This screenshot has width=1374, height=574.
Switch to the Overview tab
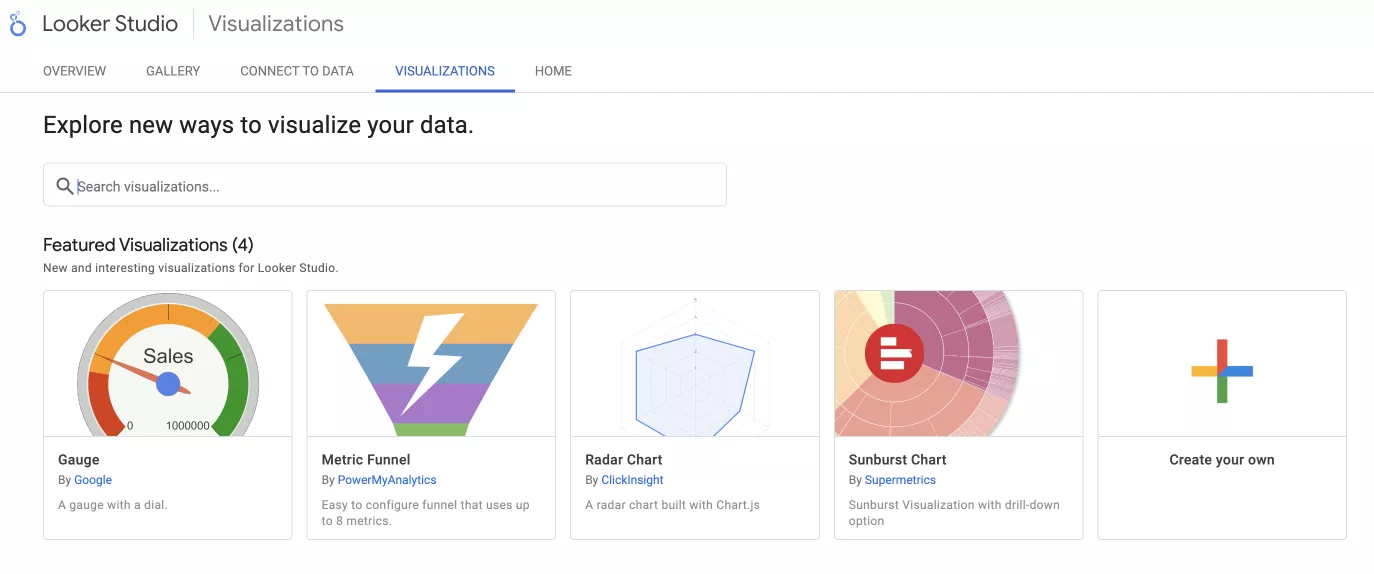pyautogui.click(x=74, y=71)
